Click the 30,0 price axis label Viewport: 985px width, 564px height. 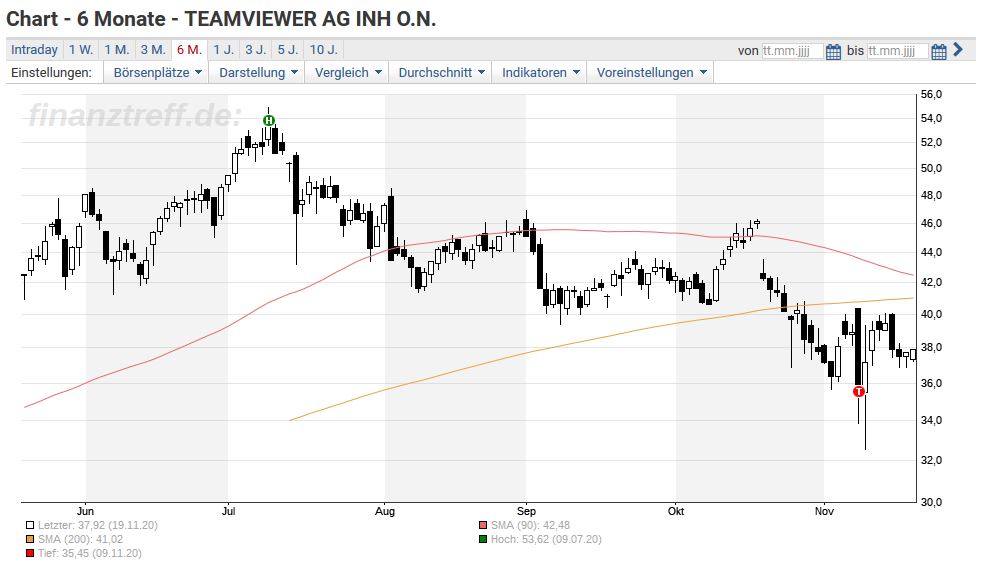click(932, 502)
